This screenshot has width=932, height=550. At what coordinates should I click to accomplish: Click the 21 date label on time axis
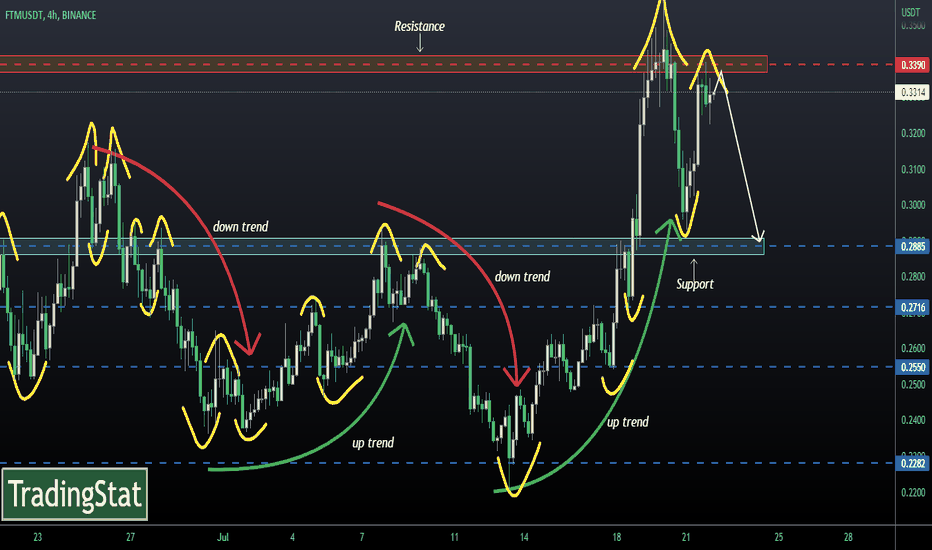coord(686,538)
